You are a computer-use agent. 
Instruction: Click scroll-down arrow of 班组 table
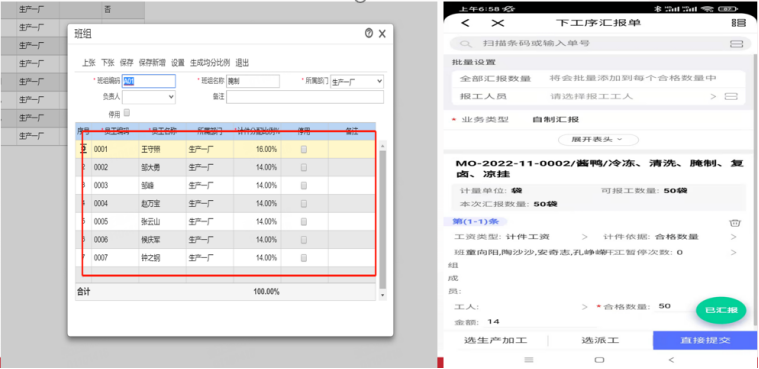(383, 295)
